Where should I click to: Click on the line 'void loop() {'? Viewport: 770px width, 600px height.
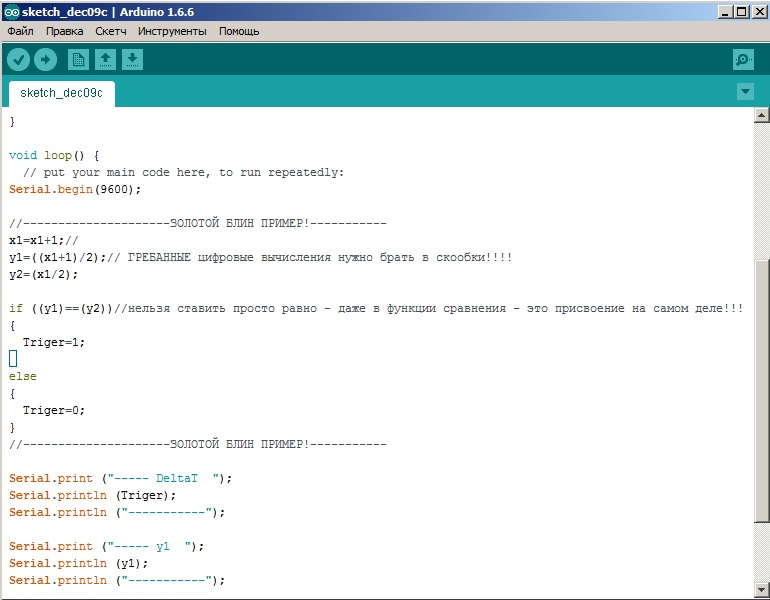click(54, 156)
